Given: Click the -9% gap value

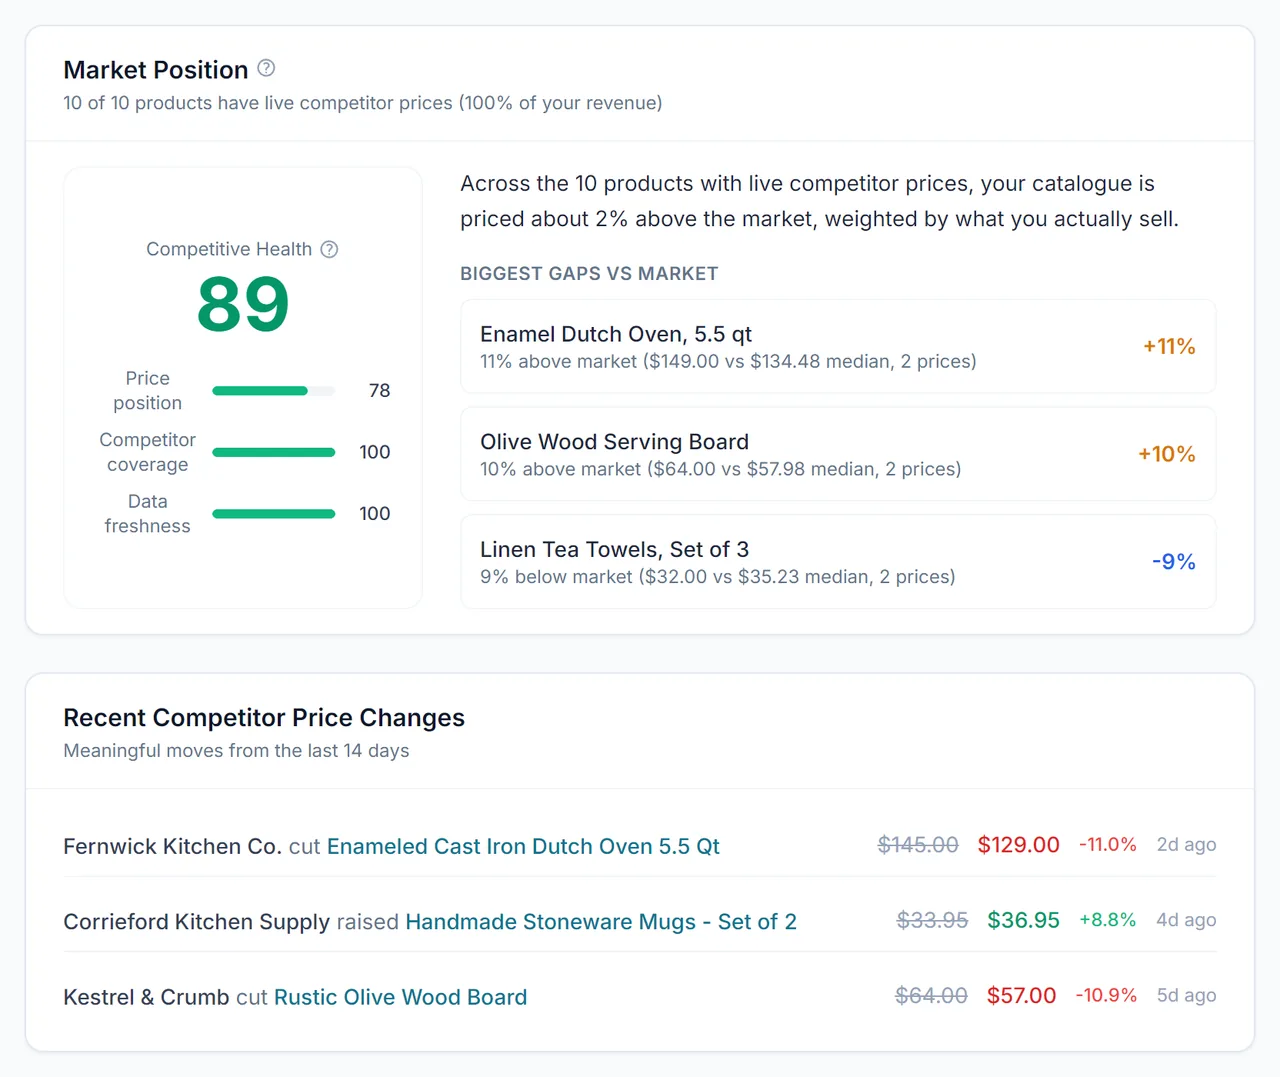Looking at the screenshot, I should pyautogui.click(x=1174, y=562).
